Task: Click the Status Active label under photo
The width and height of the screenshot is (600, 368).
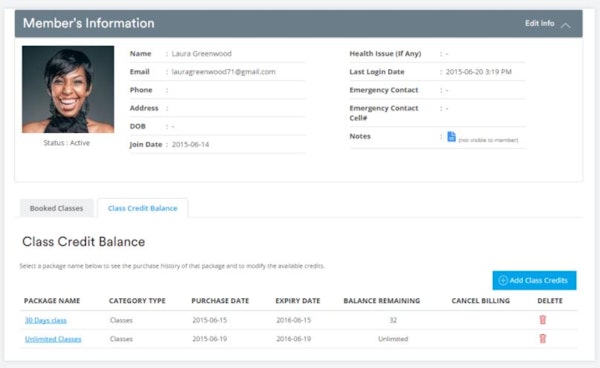Action: point(67,143)
